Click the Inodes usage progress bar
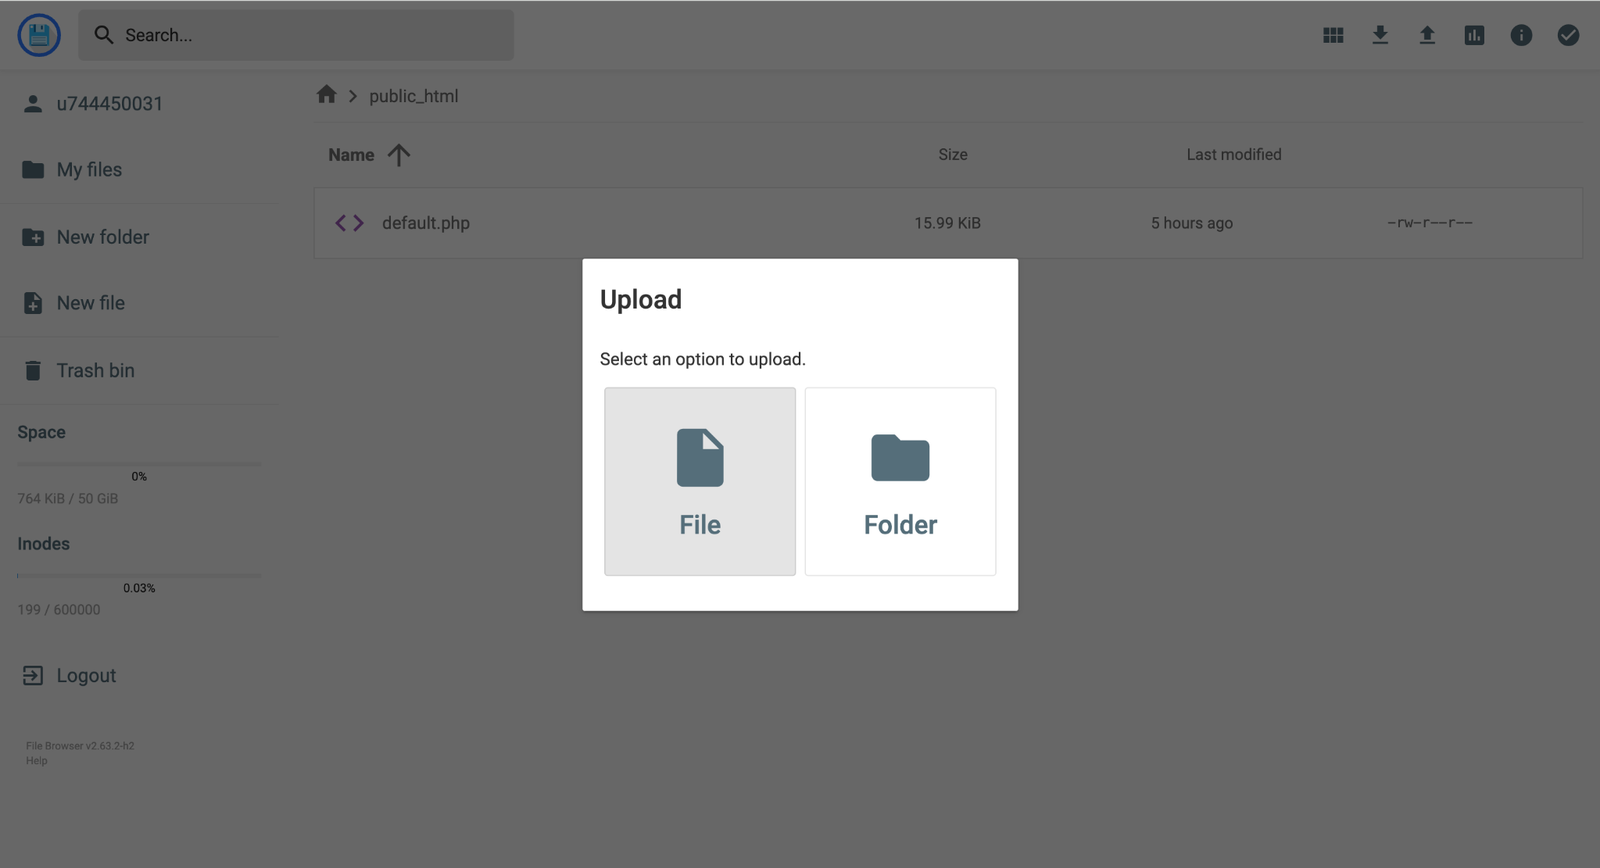This screenshot has height=868, width=1600. pyautogui.click(x=139, y=575)
